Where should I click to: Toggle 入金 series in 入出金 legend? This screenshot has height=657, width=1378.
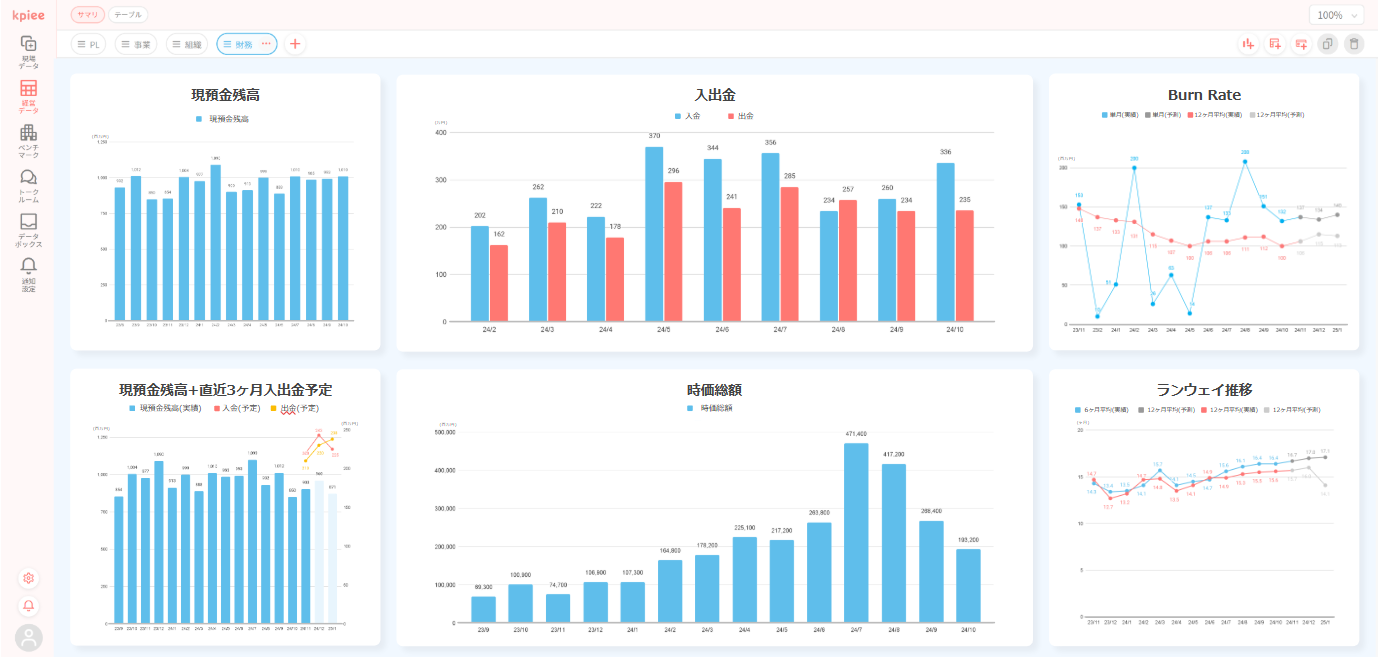pyautogui.click(x=686, y=116)
